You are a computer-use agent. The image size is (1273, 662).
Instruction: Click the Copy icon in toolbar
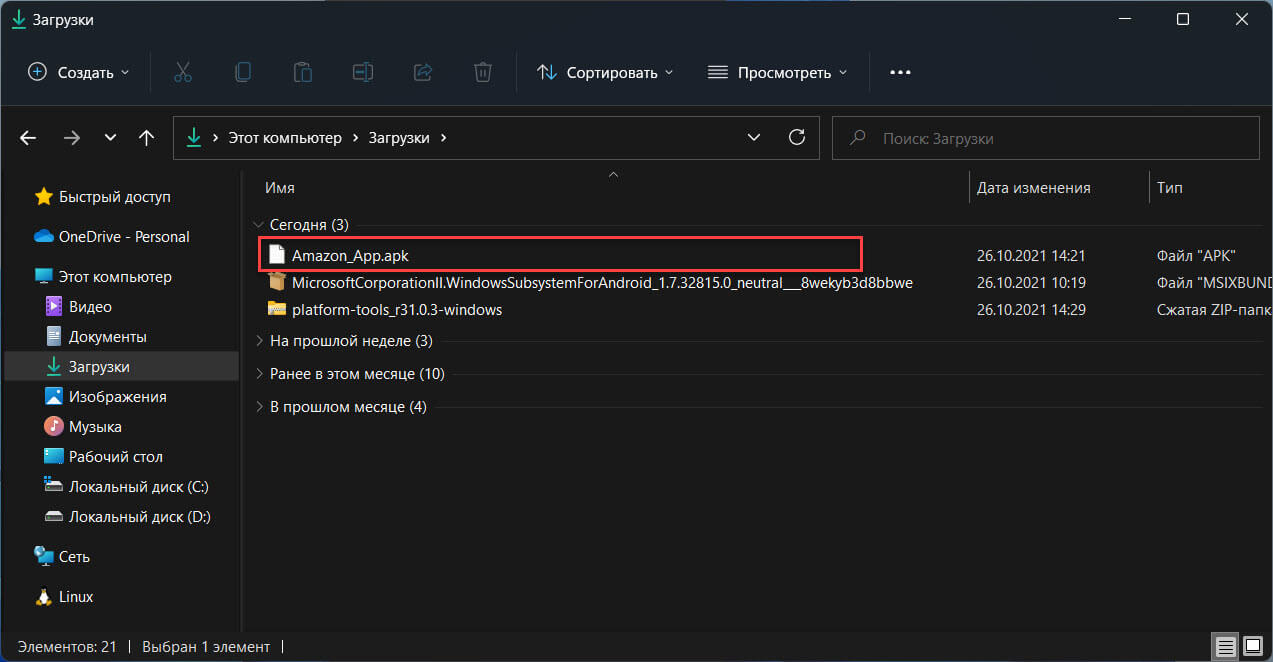[x=242, y=72]
